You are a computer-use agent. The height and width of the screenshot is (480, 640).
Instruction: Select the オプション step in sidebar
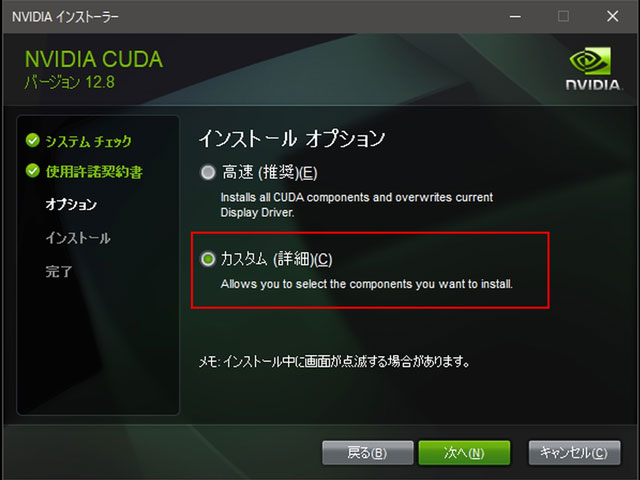(x=71, y=204)
